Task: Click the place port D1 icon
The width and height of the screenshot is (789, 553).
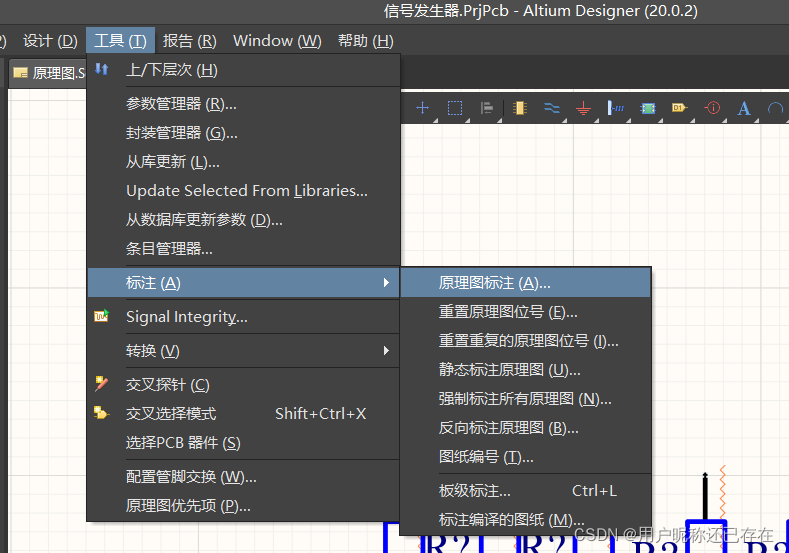Action: pos(679,107)
